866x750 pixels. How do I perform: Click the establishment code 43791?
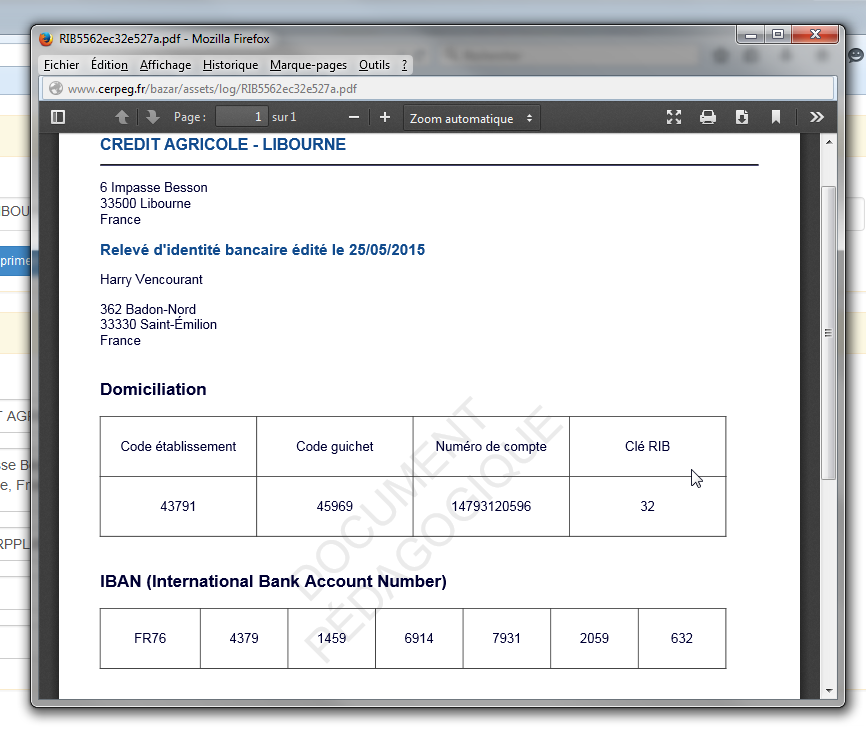pyautogui.click(x=178, y=506)
